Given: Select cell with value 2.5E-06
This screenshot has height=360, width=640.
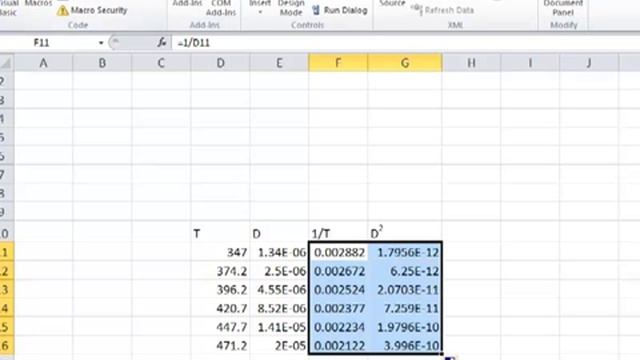Looking at the screenshot, I should (279, 271).
